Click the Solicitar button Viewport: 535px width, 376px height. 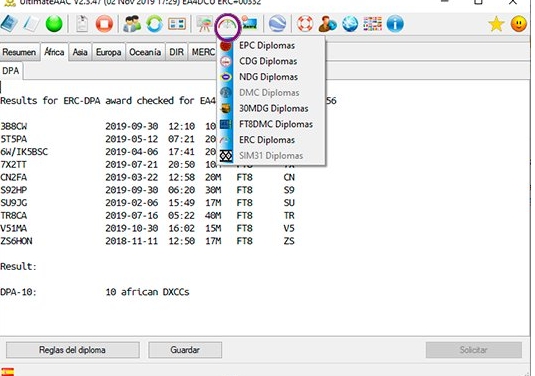(x=474, y=350)
